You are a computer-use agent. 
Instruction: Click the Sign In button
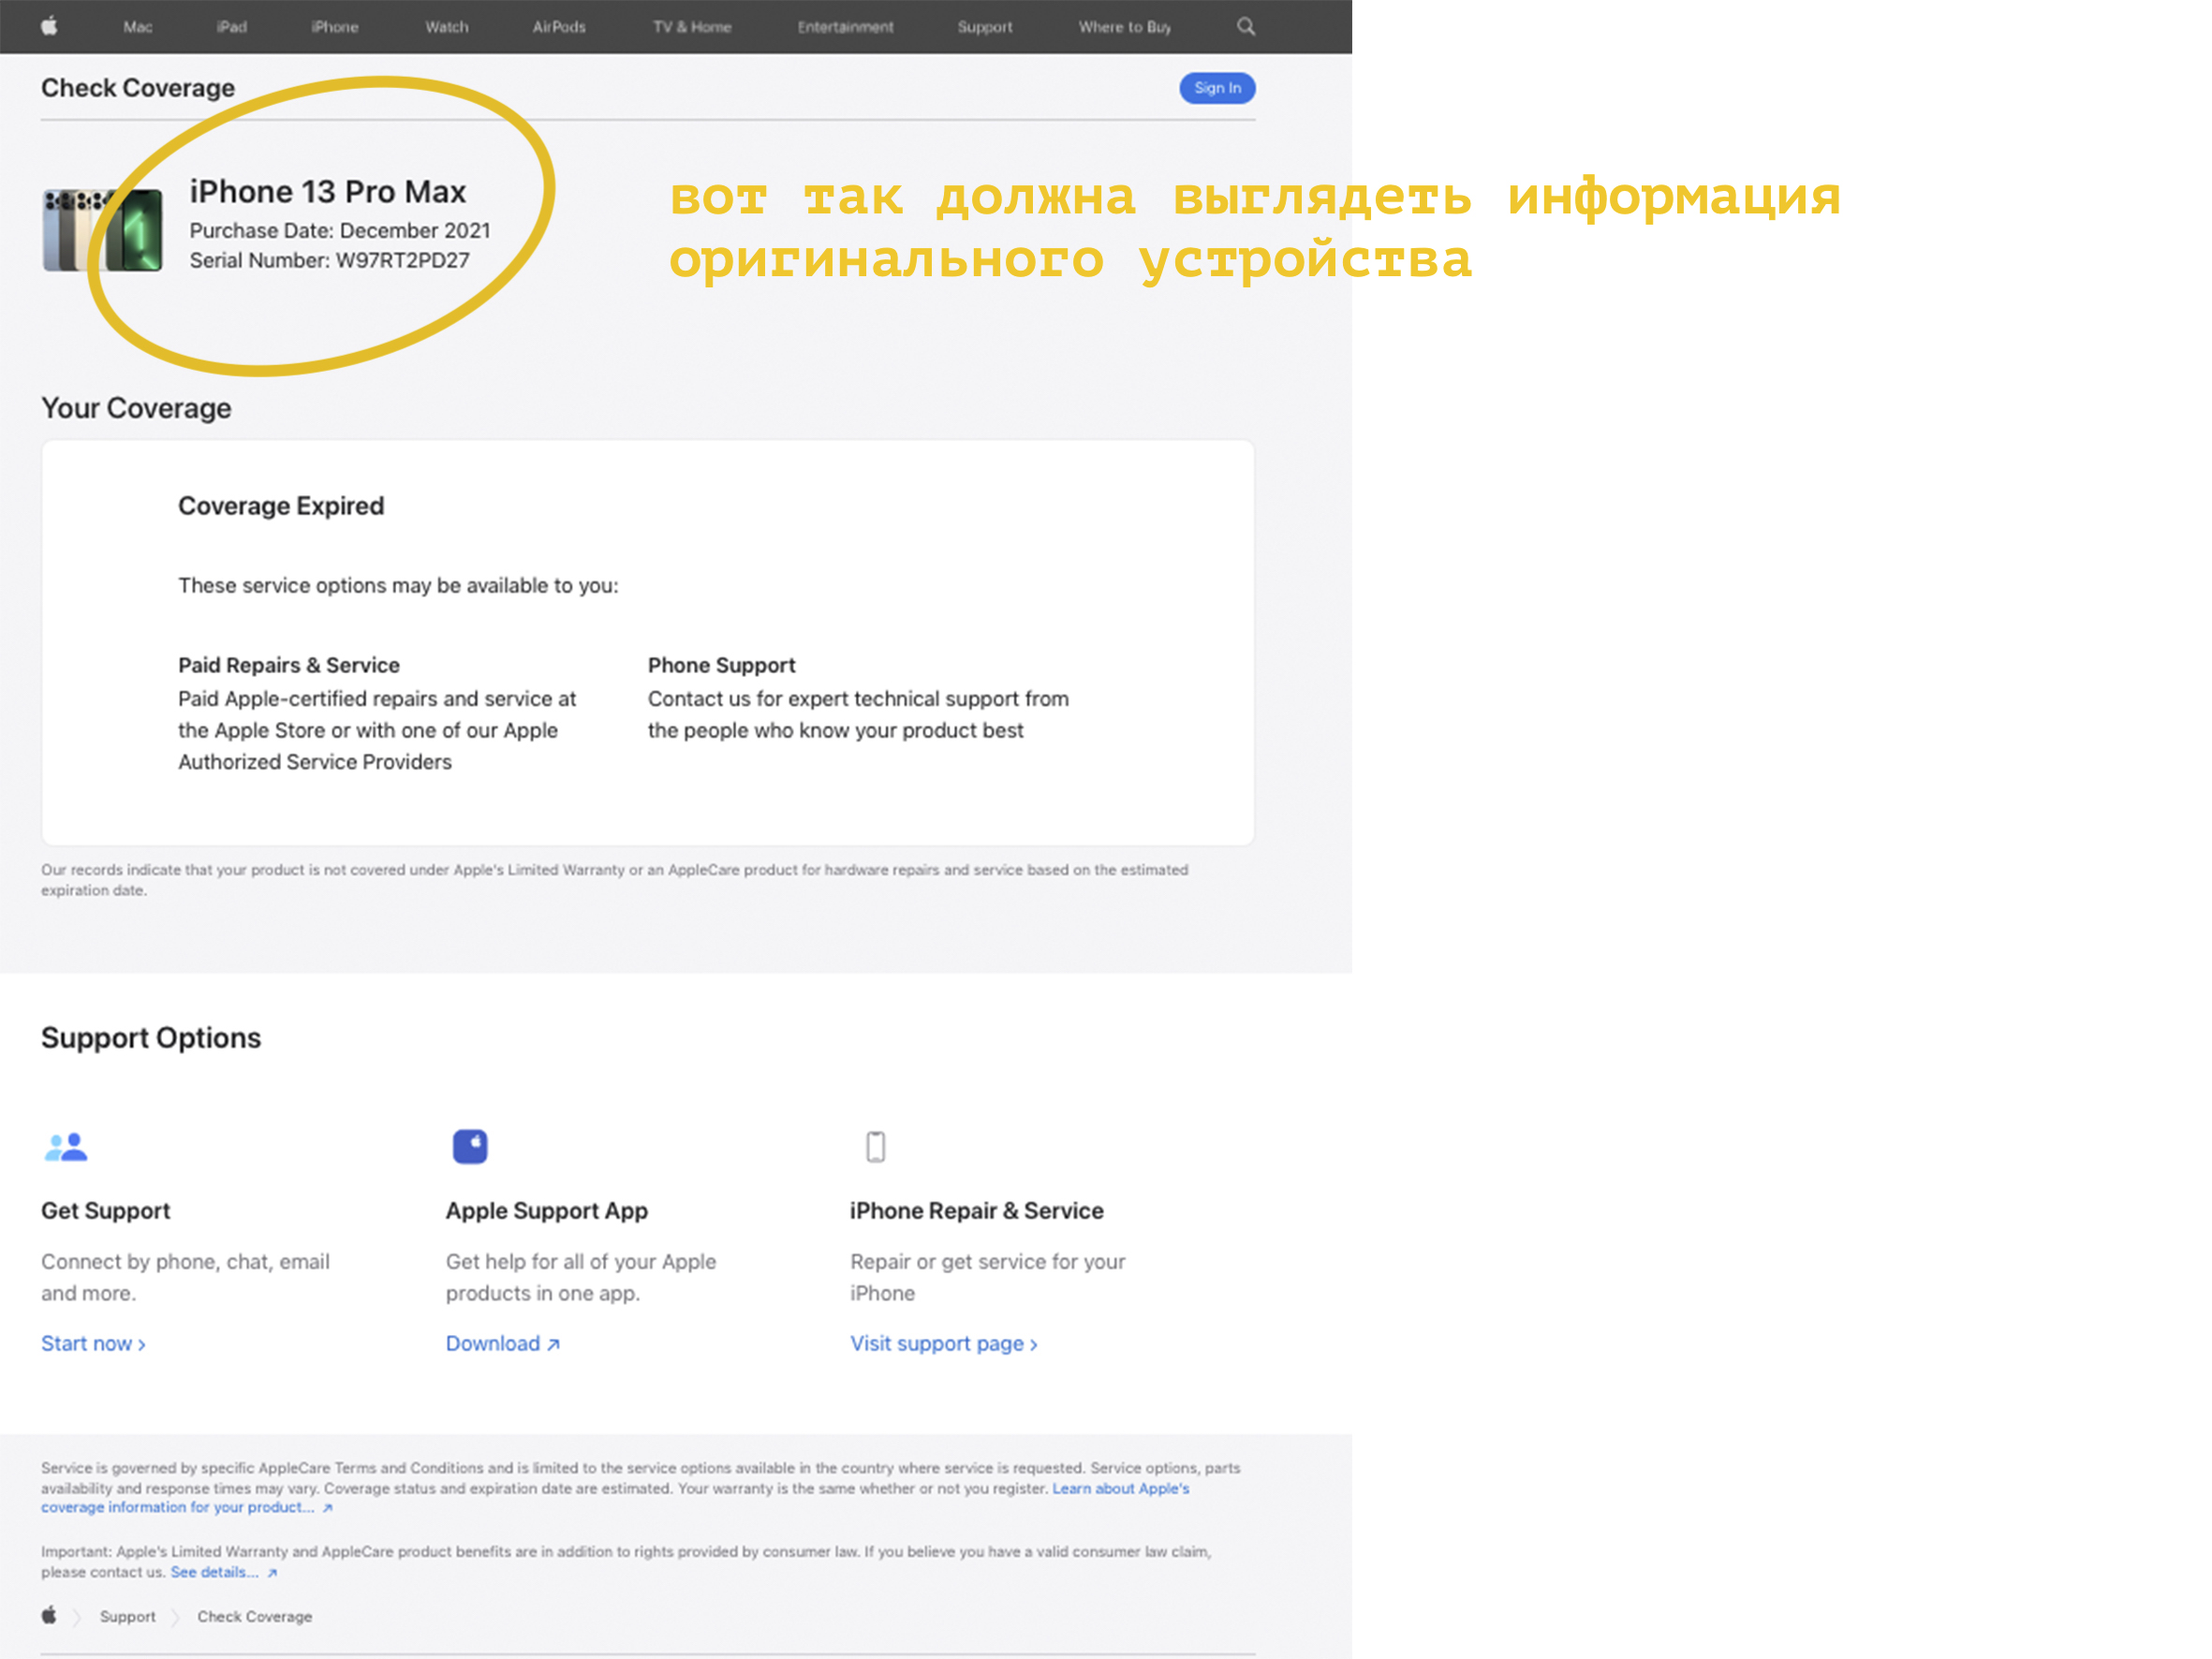point(1217,88)
